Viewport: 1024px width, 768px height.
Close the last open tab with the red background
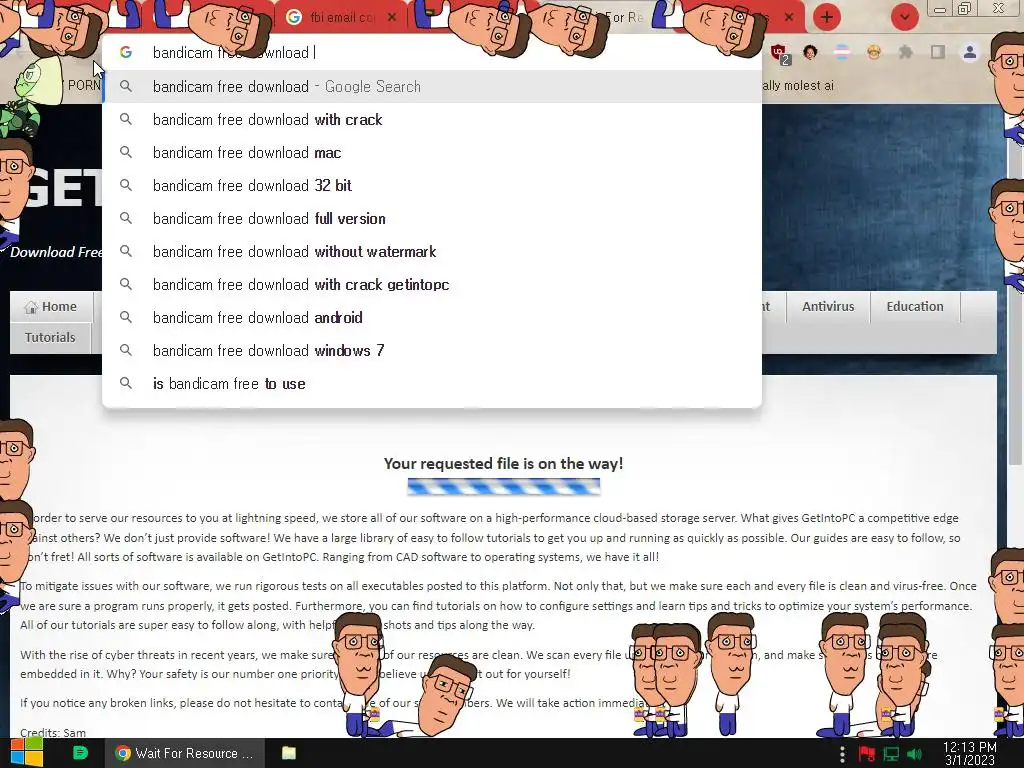point(789,18)
